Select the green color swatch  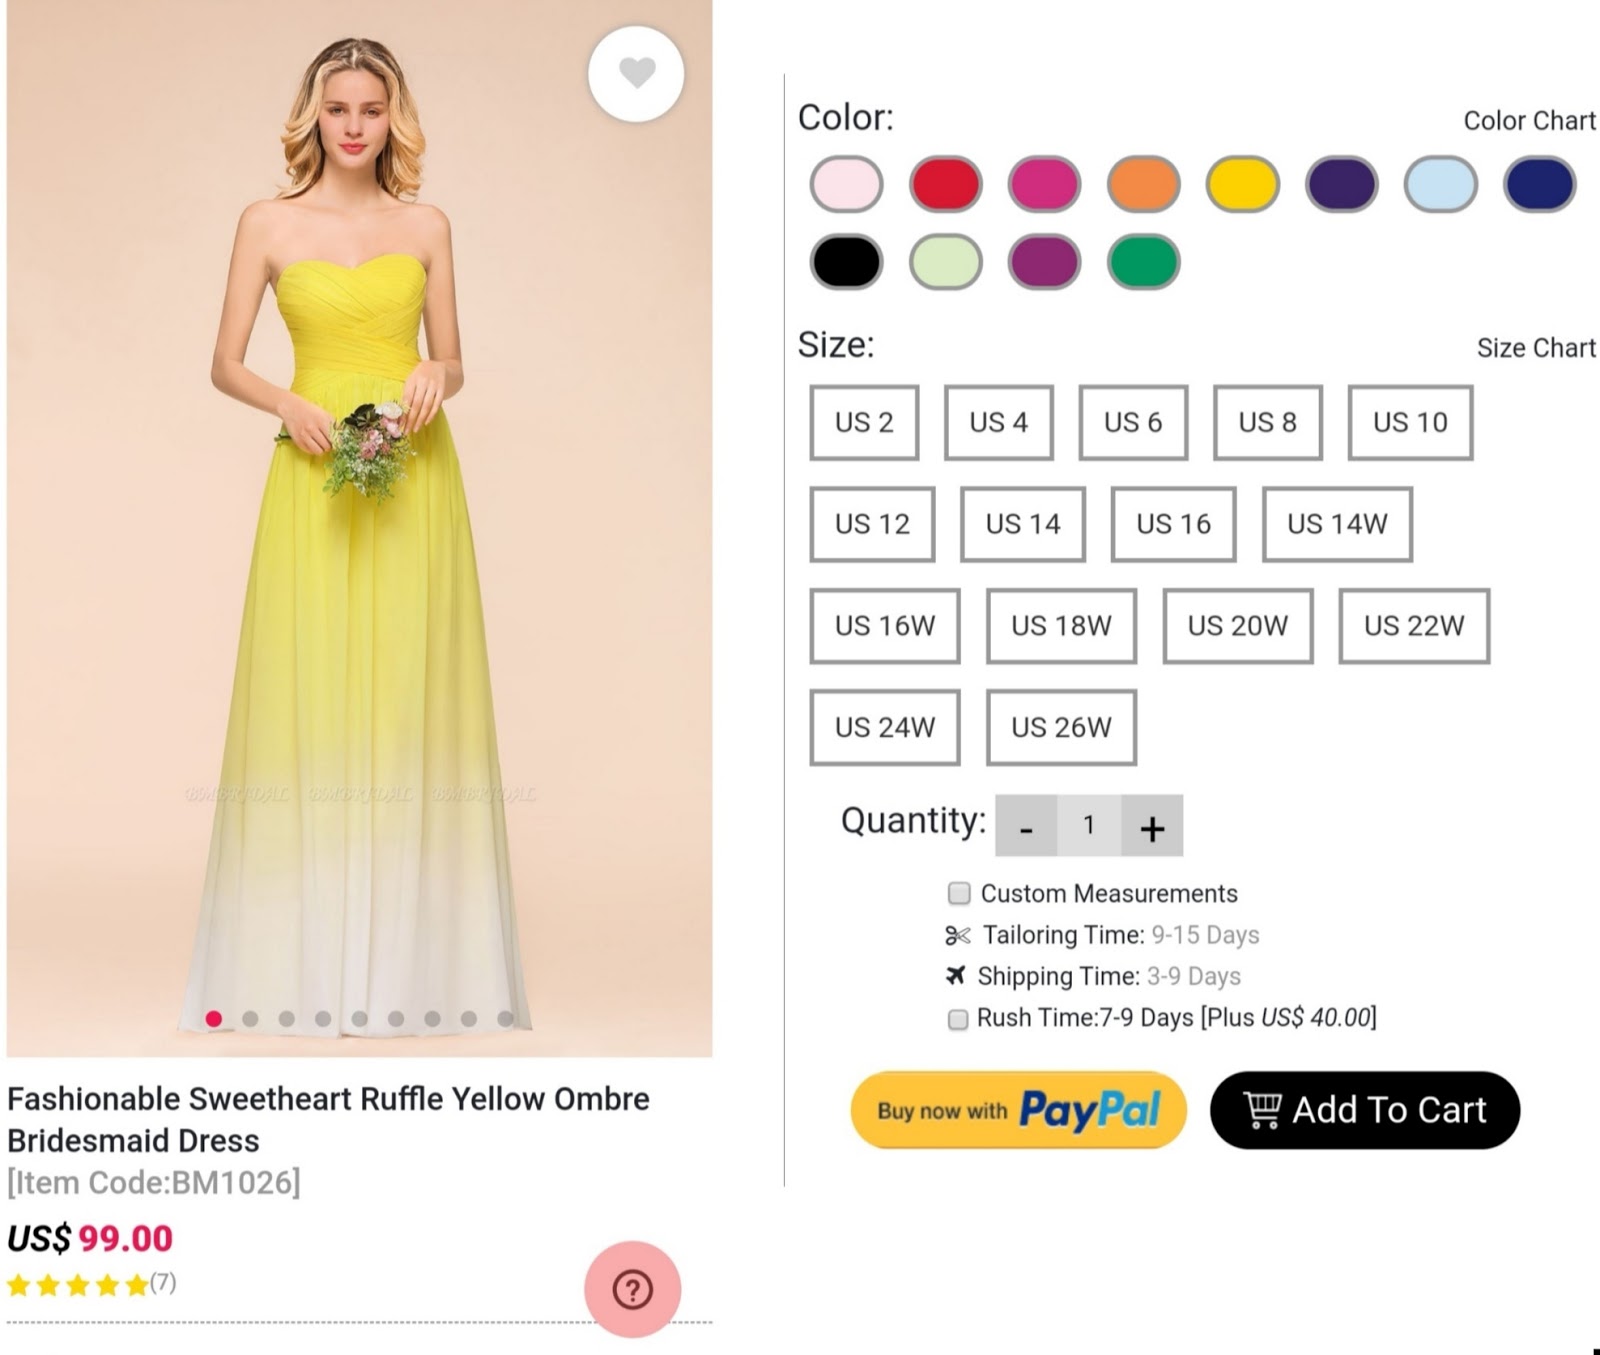(x=1143, y=262)
